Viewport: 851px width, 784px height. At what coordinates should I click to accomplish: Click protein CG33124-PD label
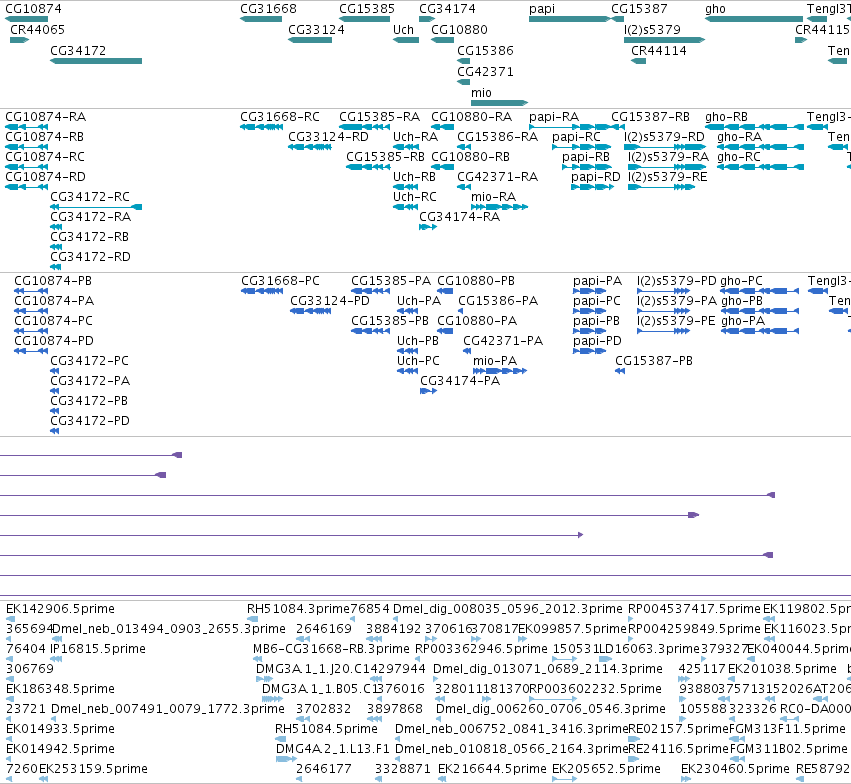330,301
